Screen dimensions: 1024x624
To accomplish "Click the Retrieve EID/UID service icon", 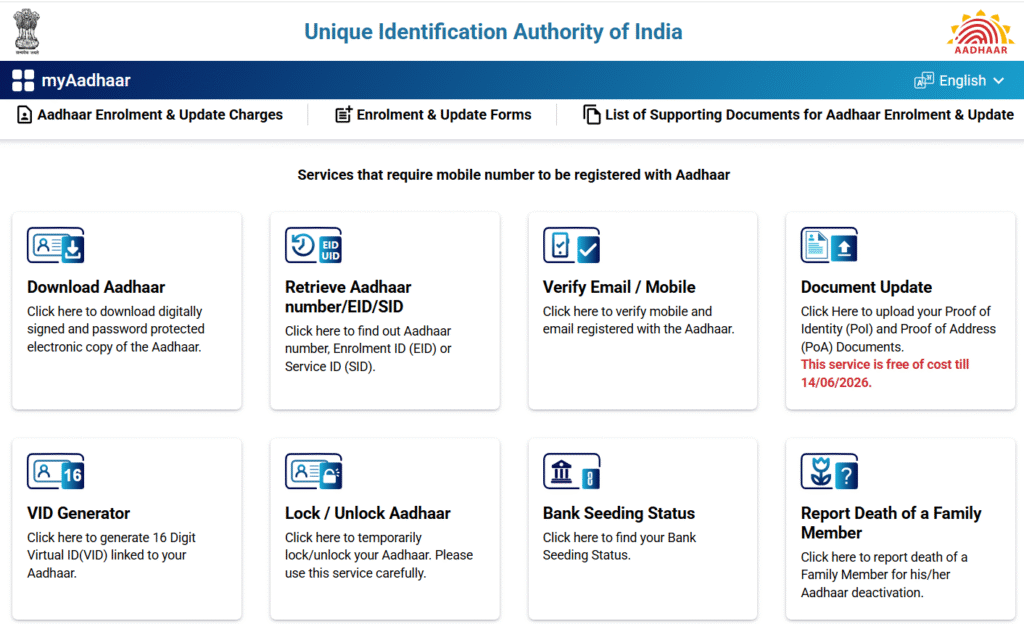I will [313, 245].
